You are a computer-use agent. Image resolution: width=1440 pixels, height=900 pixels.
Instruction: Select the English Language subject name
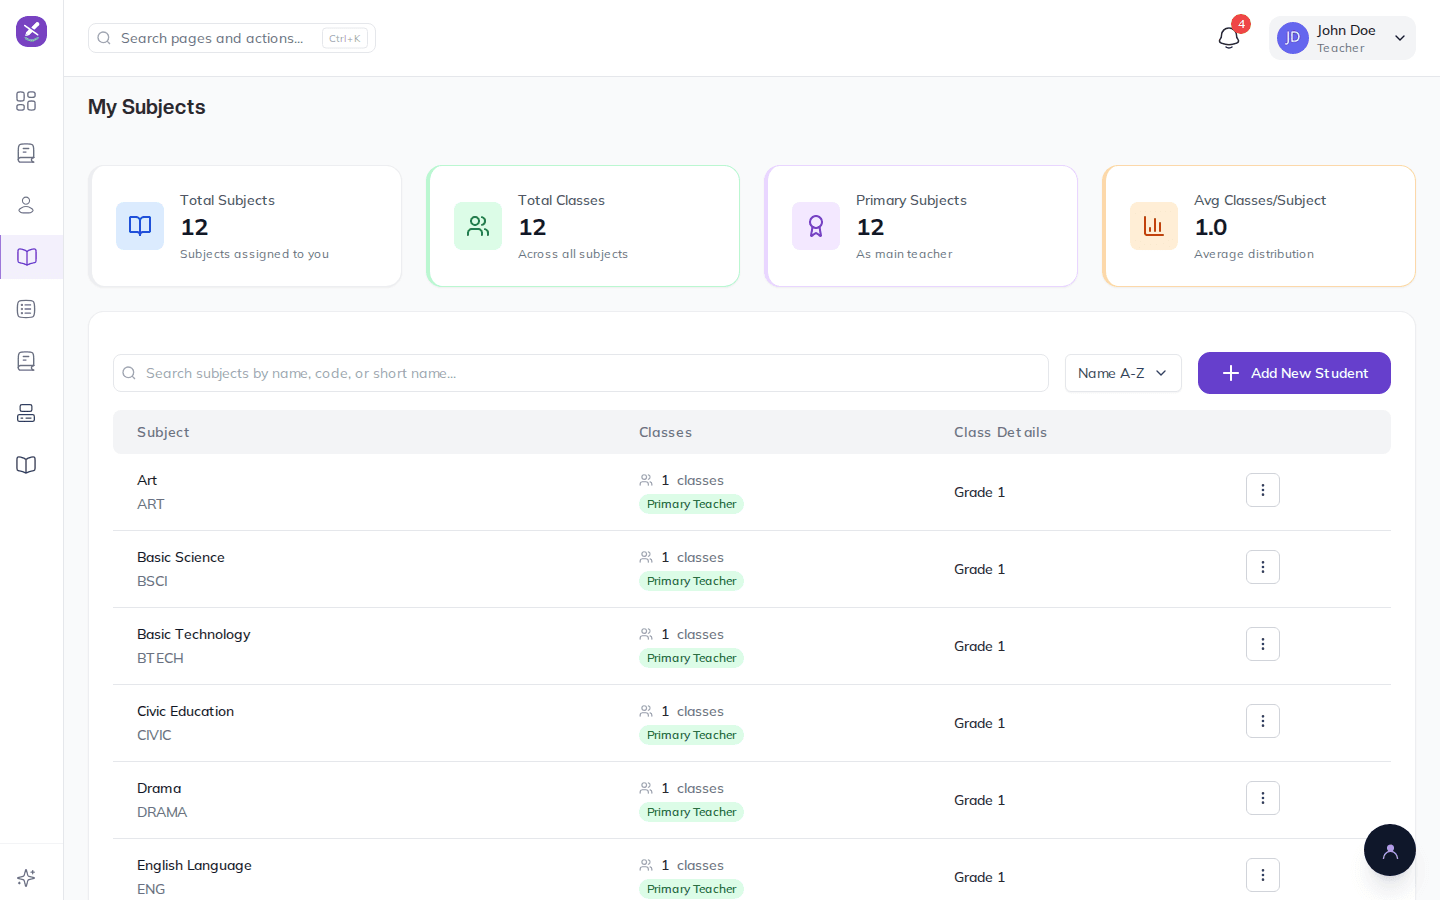(x=194, y=865)
